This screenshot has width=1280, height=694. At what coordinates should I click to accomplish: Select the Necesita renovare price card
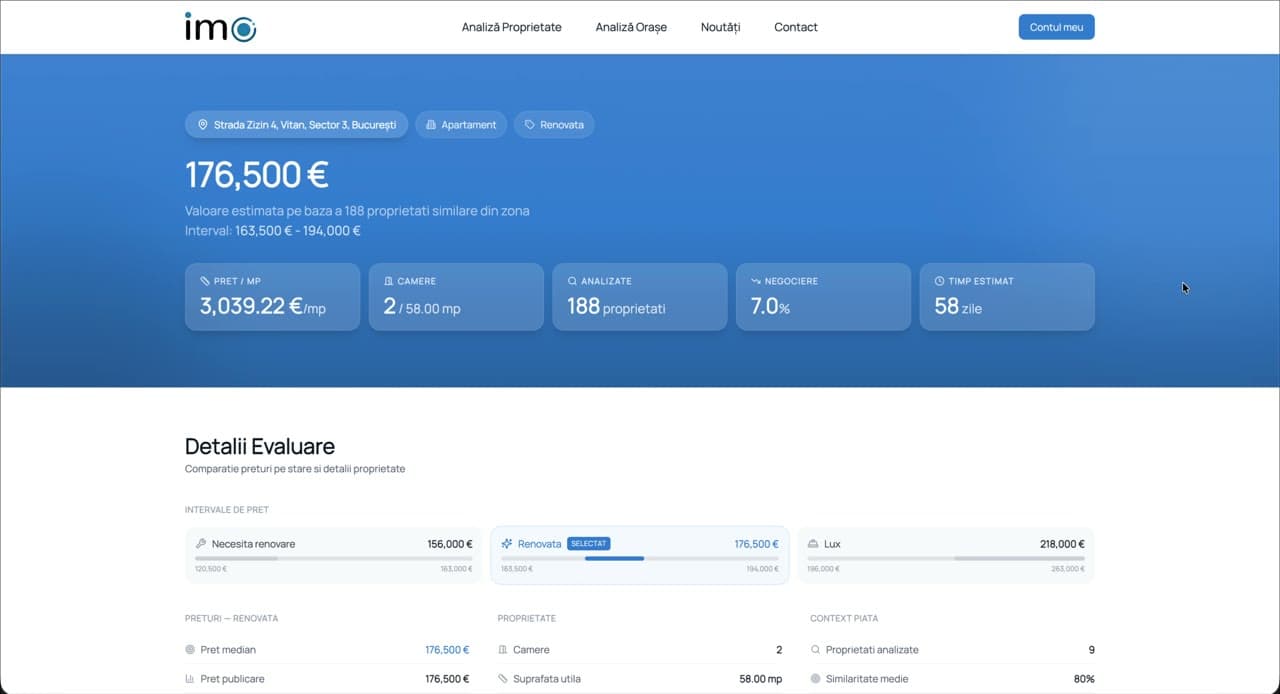[334, 555]
